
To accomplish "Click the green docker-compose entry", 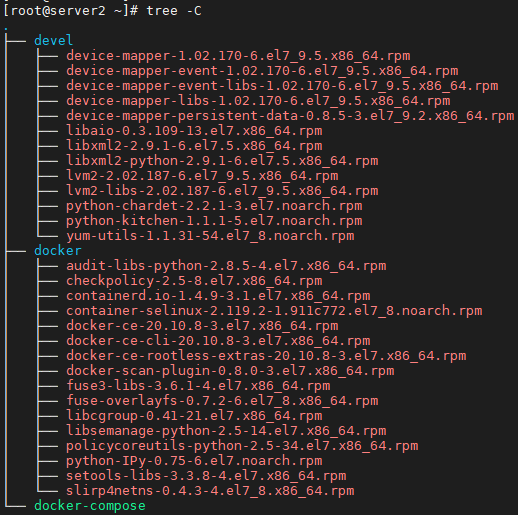I will (90, 505).
